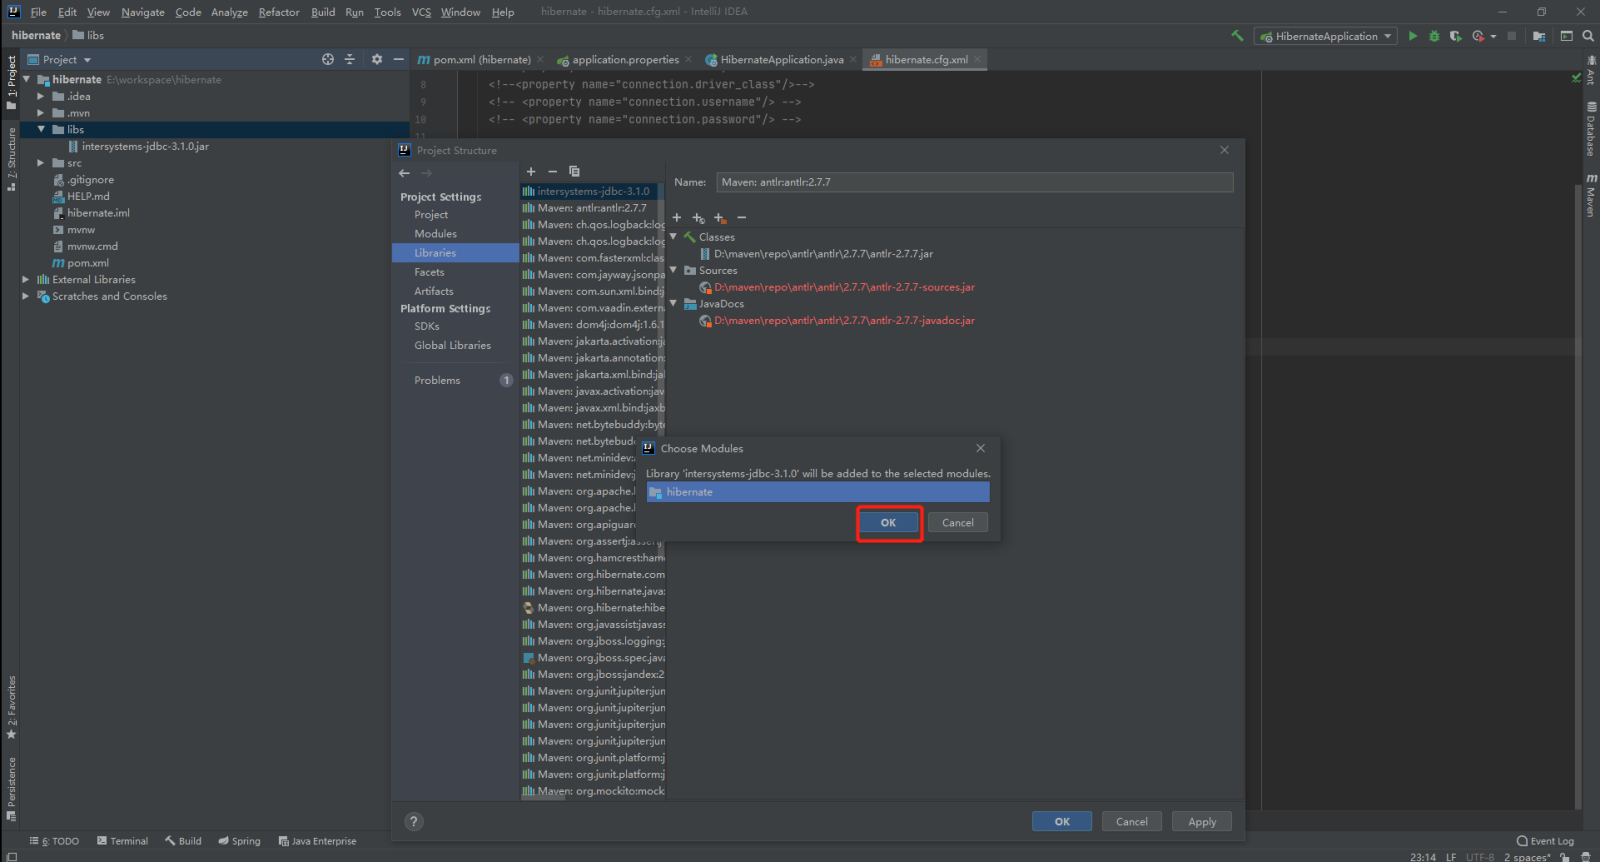1600x862 pixels.
Task: Locate current file with crosshair icon in Project panel
Action: point(328,59)
